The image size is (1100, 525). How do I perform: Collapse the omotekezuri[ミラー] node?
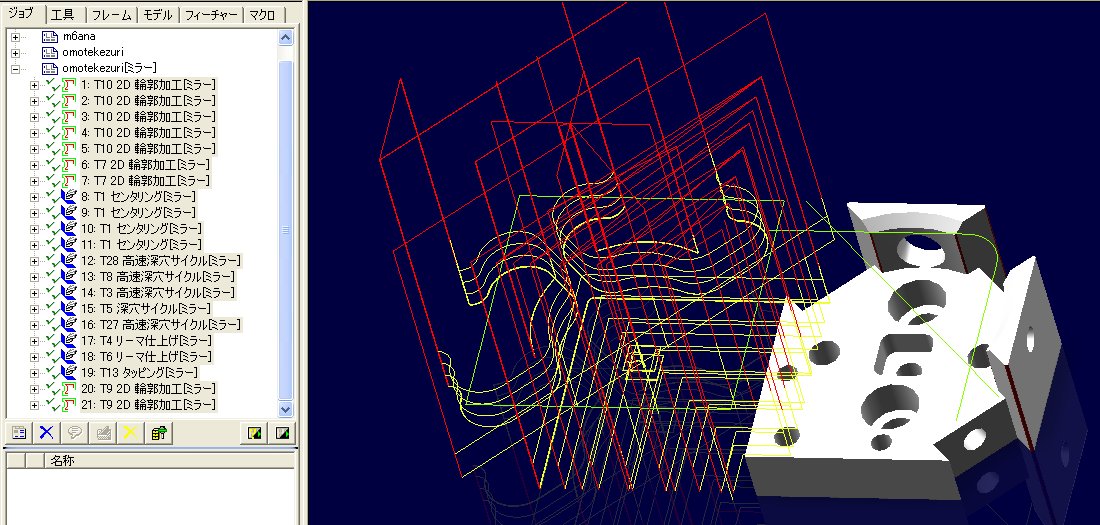pos(15,68)
